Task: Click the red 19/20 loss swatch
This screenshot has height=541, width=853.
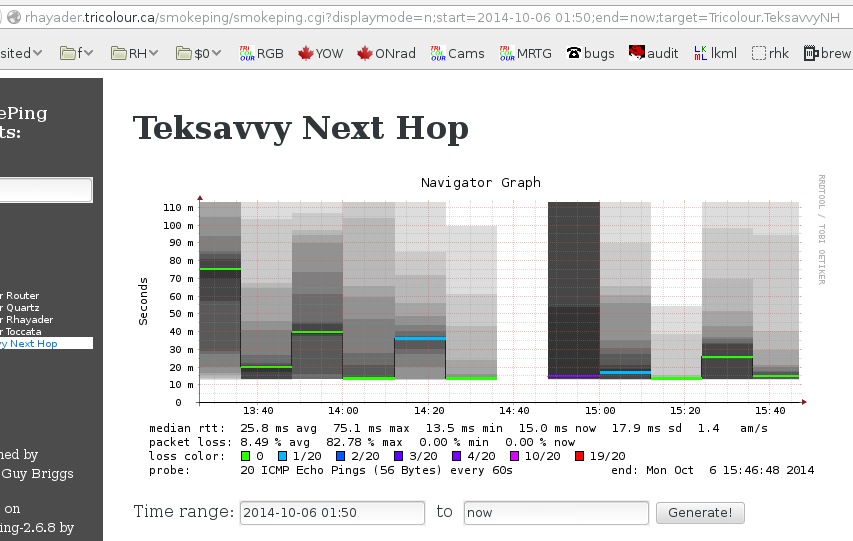Action: click(x=579, y=456)
